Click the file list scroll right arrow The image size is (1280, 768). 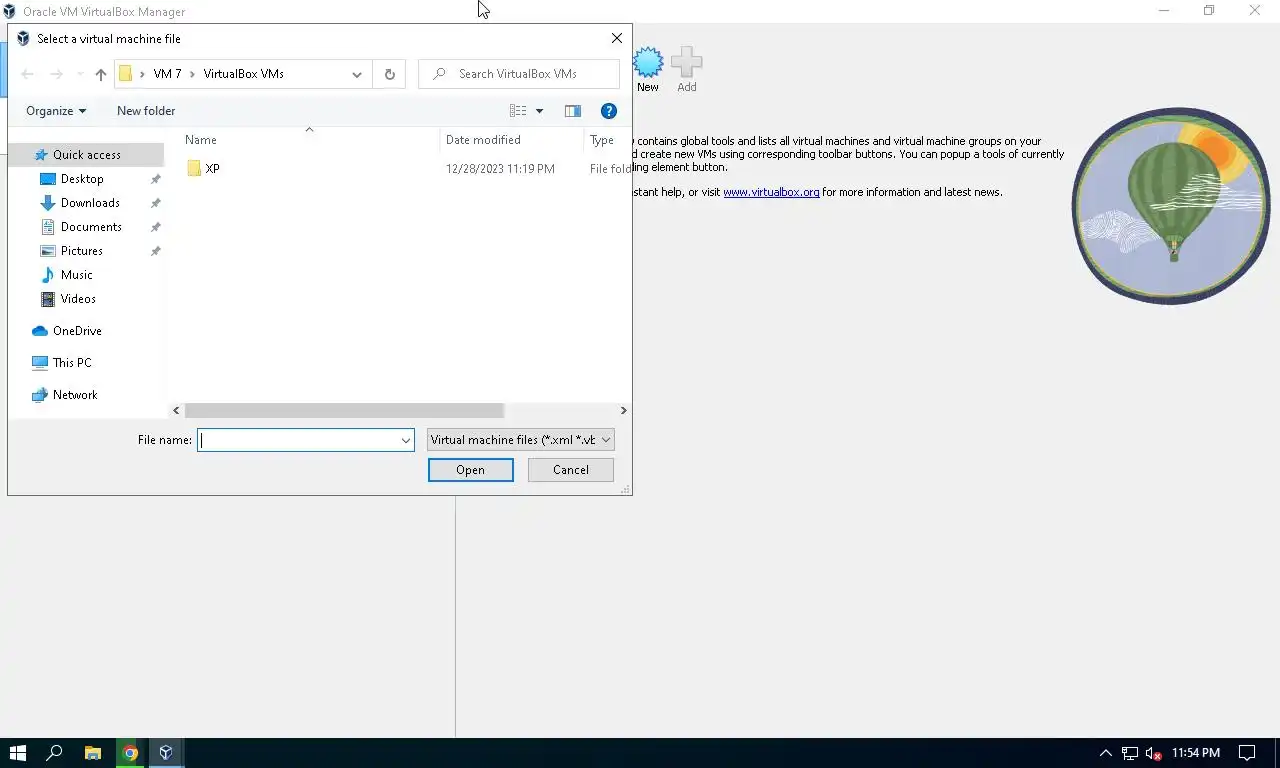coord(623,411)
